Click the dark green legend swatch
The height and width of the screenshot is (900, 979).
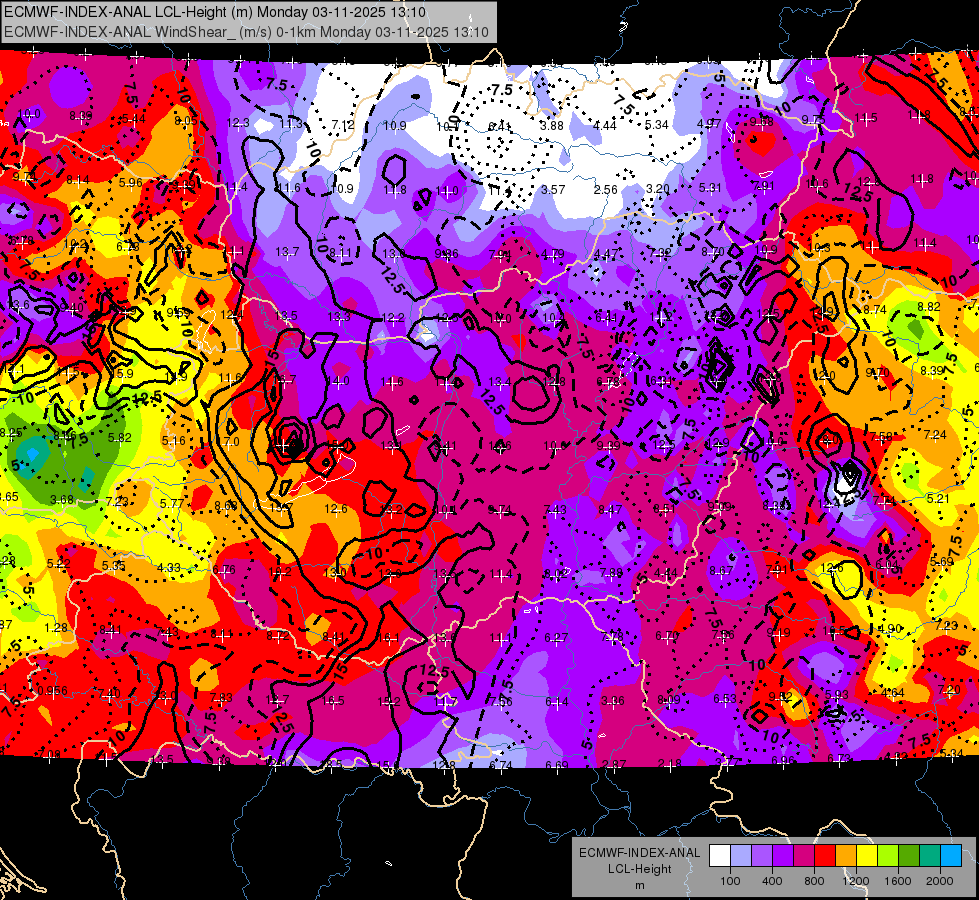click(908, 856)
